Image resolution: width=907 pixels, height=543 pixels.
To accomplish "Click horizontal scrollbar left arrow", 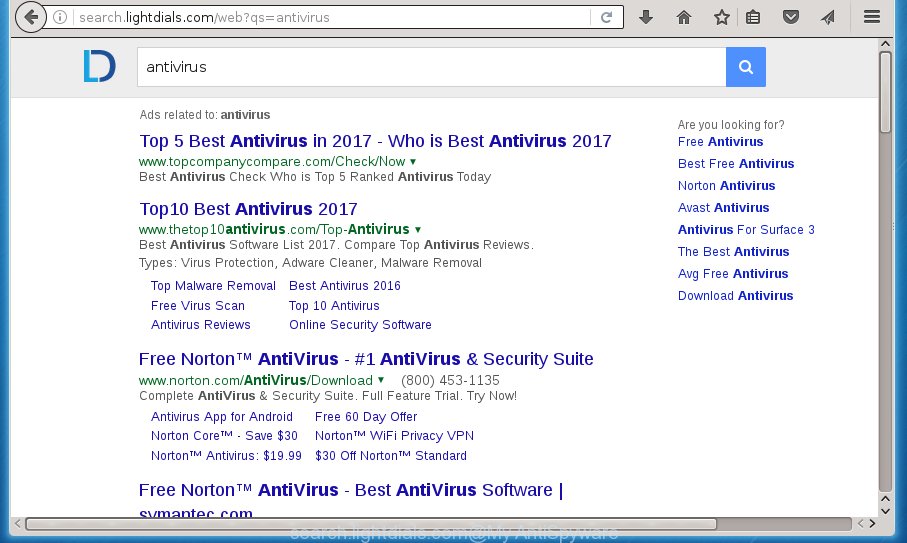I will tap(17, 524).
